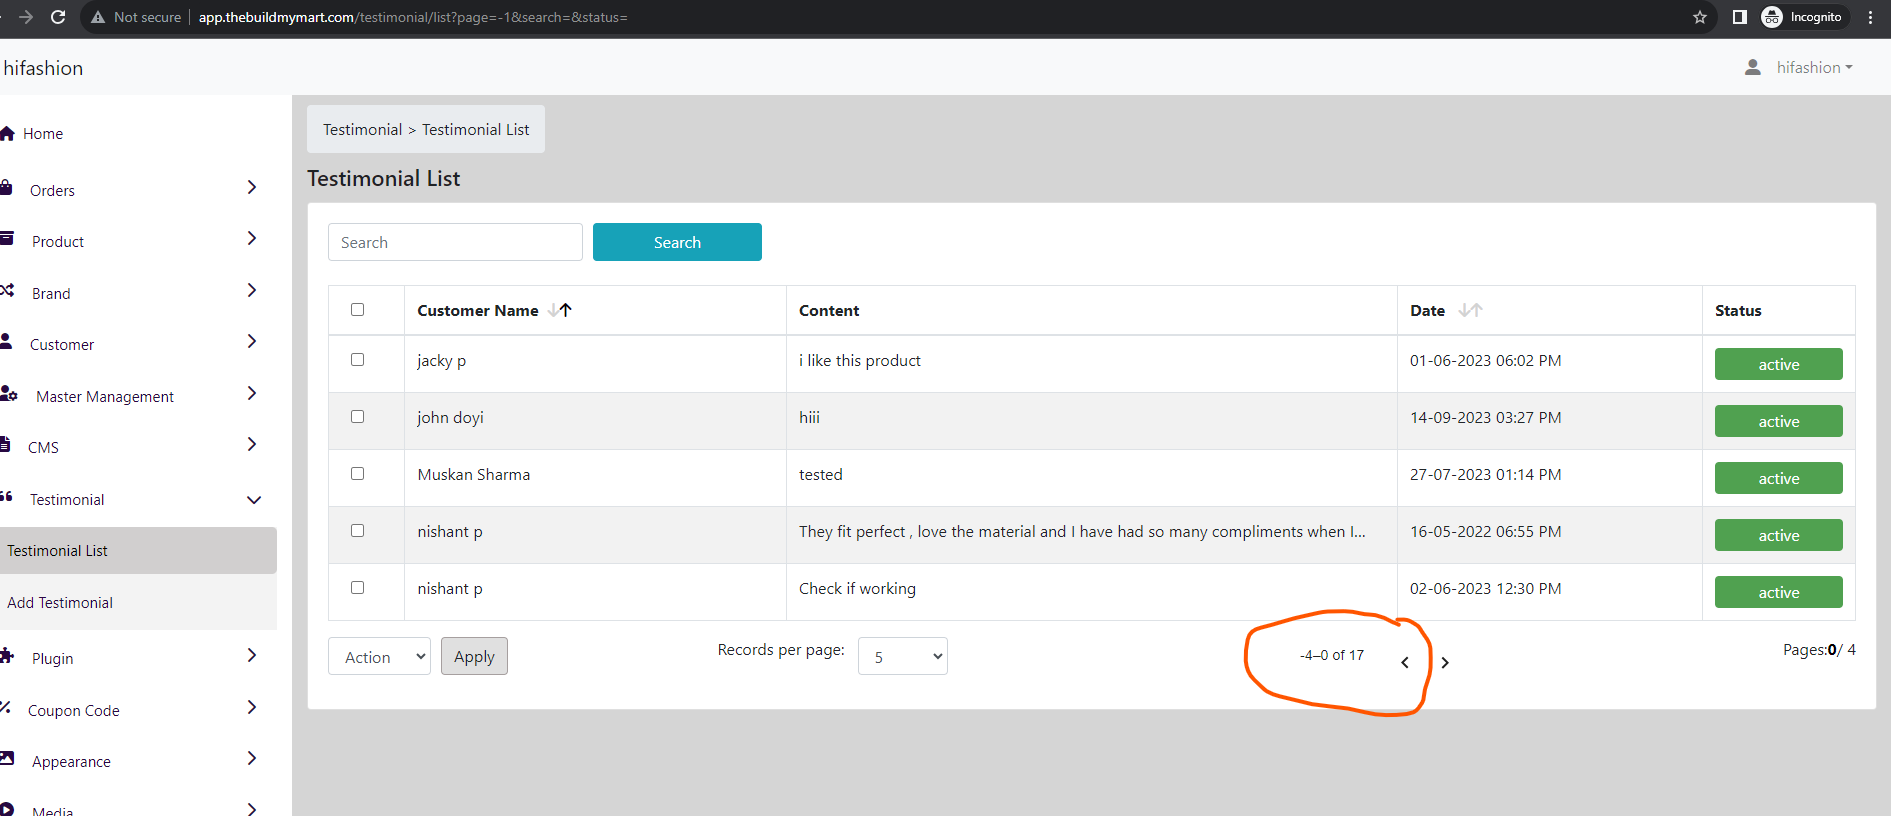Open Chrome three-dot menu

coord(1871,17)
